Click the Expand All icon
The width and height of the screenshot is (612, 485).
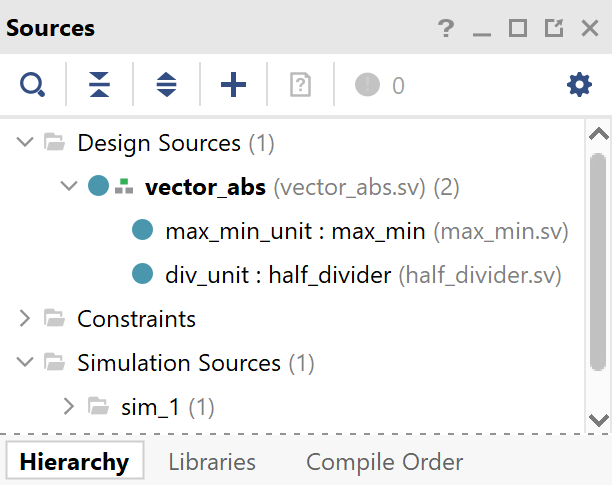pos(166,85)
